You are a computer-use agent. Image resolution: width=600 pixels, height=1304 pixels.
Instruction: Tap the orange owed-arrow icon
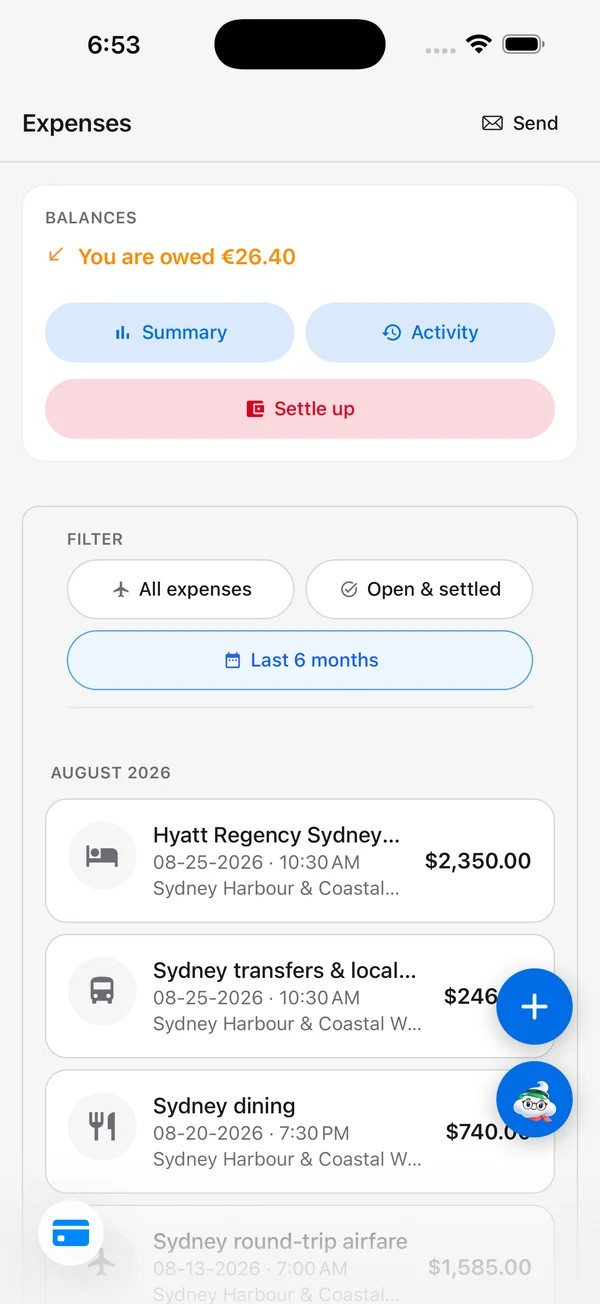56,255
